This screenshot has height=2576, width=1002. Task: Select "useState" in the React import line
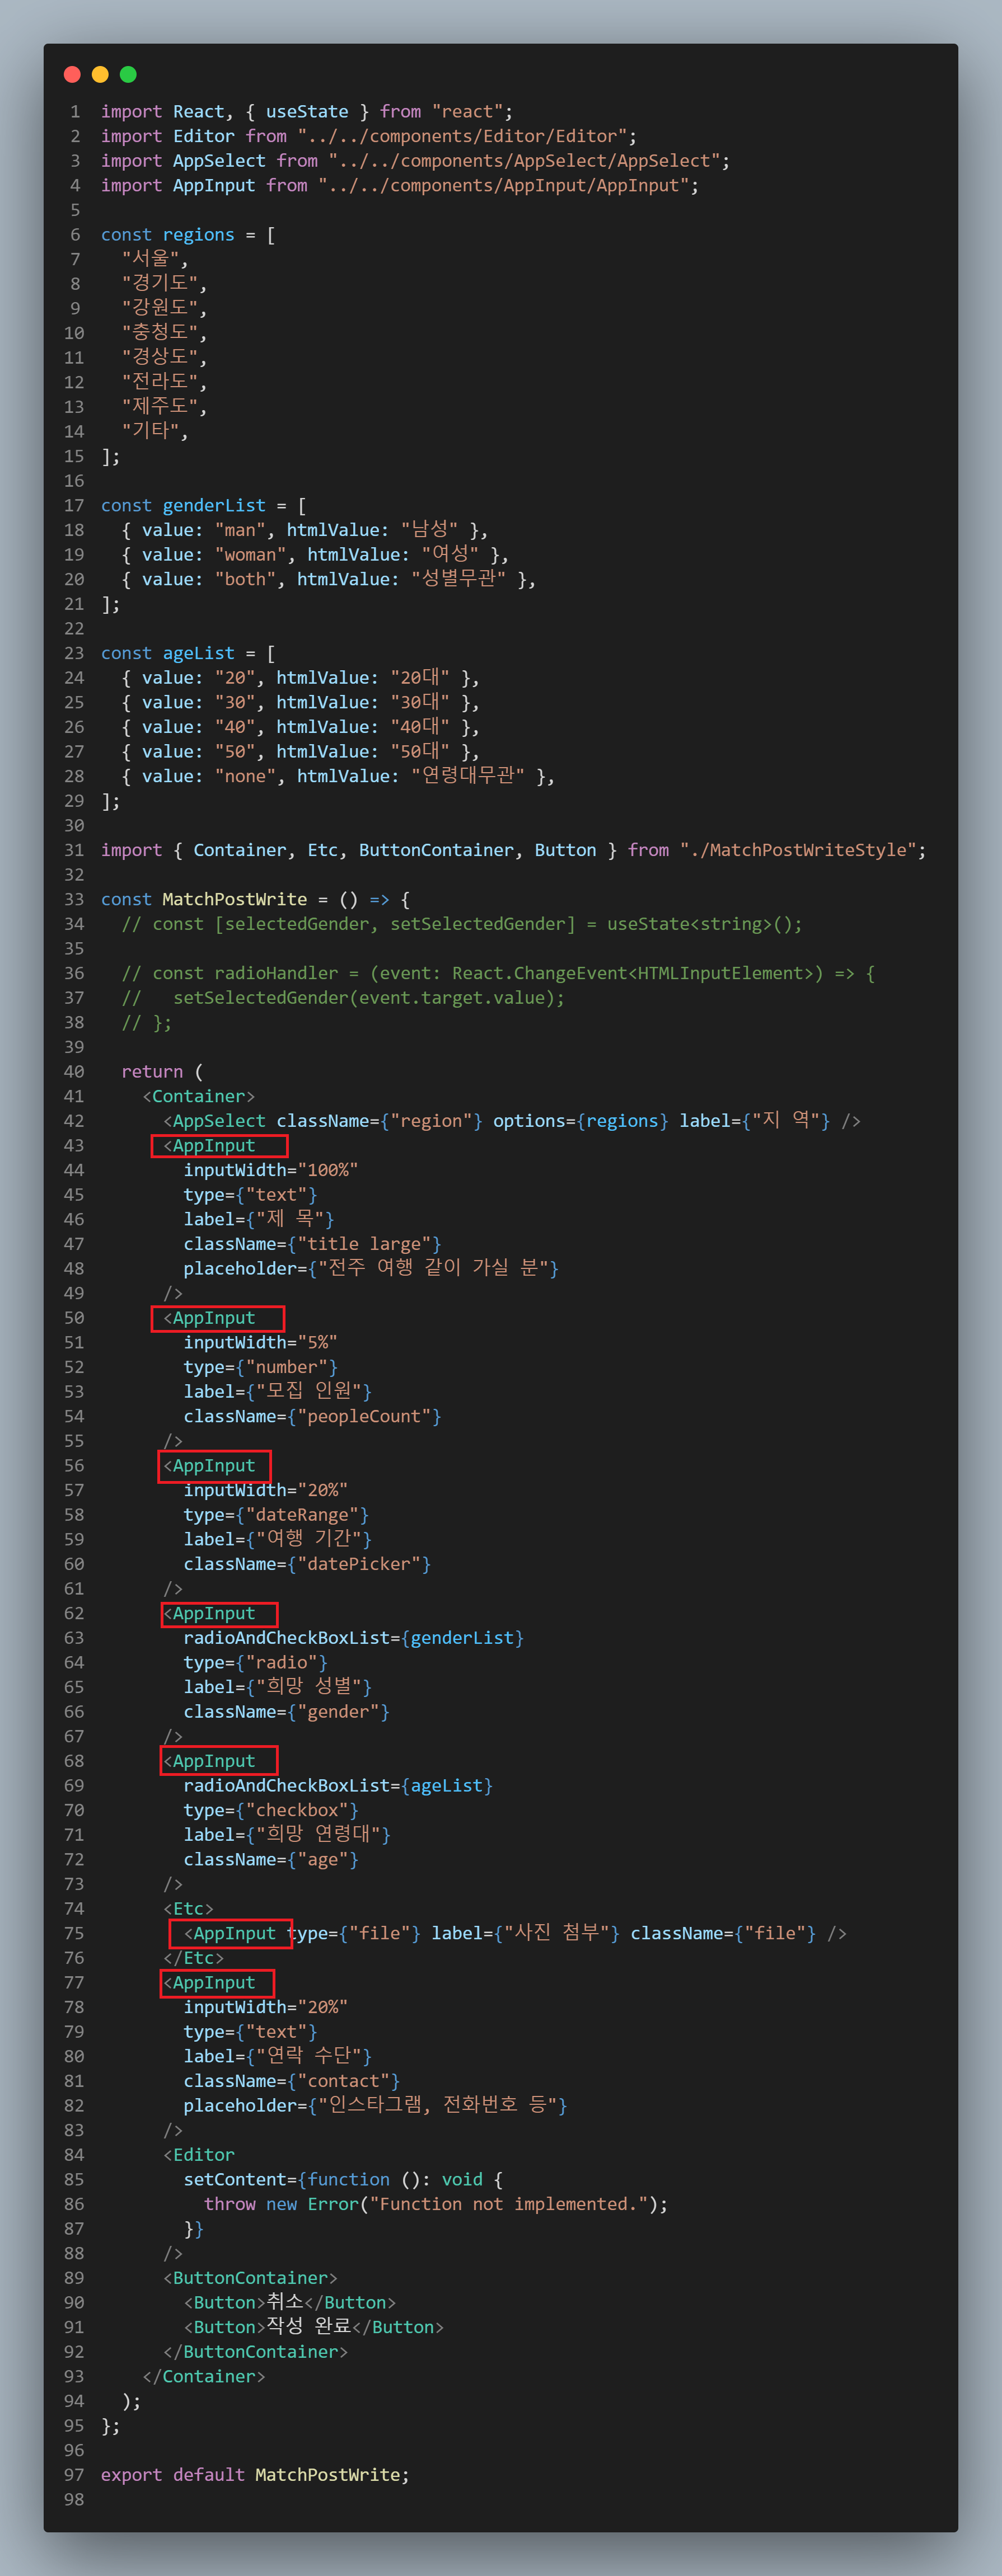tap(307, 112)
